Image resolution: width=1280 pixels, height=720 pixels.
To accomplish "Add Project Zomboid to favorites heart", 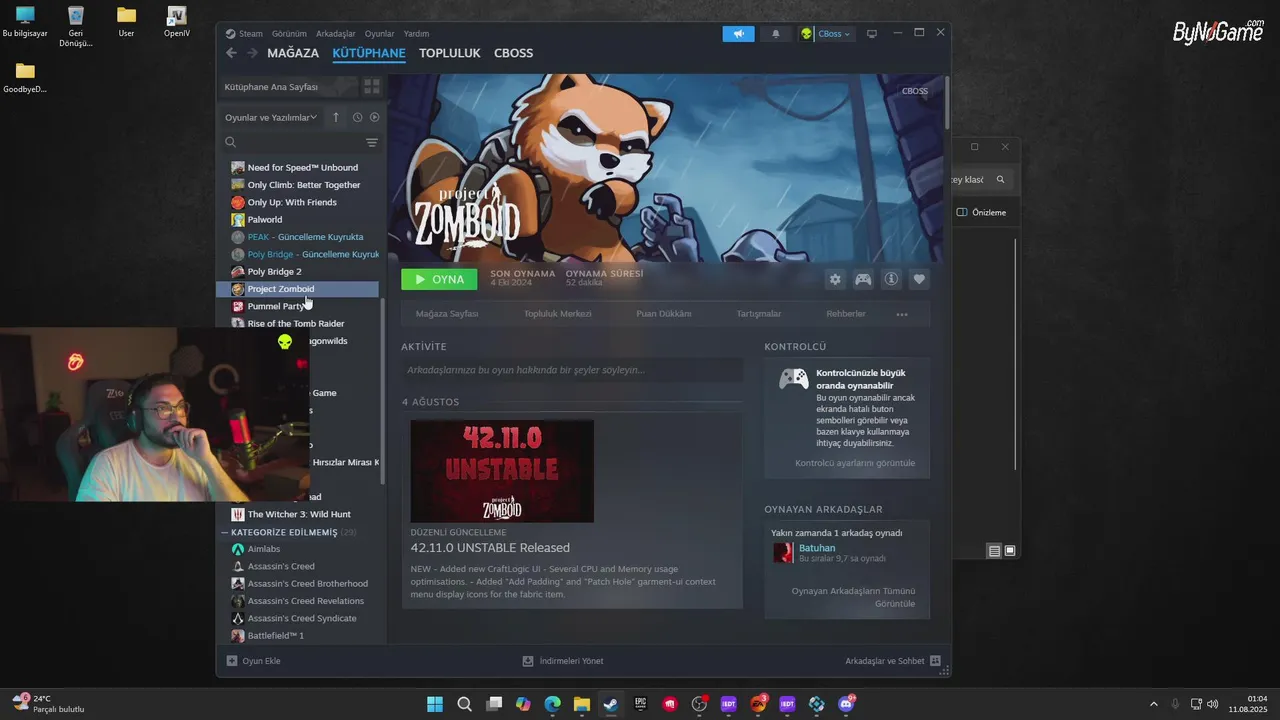I will coord(919,279).
